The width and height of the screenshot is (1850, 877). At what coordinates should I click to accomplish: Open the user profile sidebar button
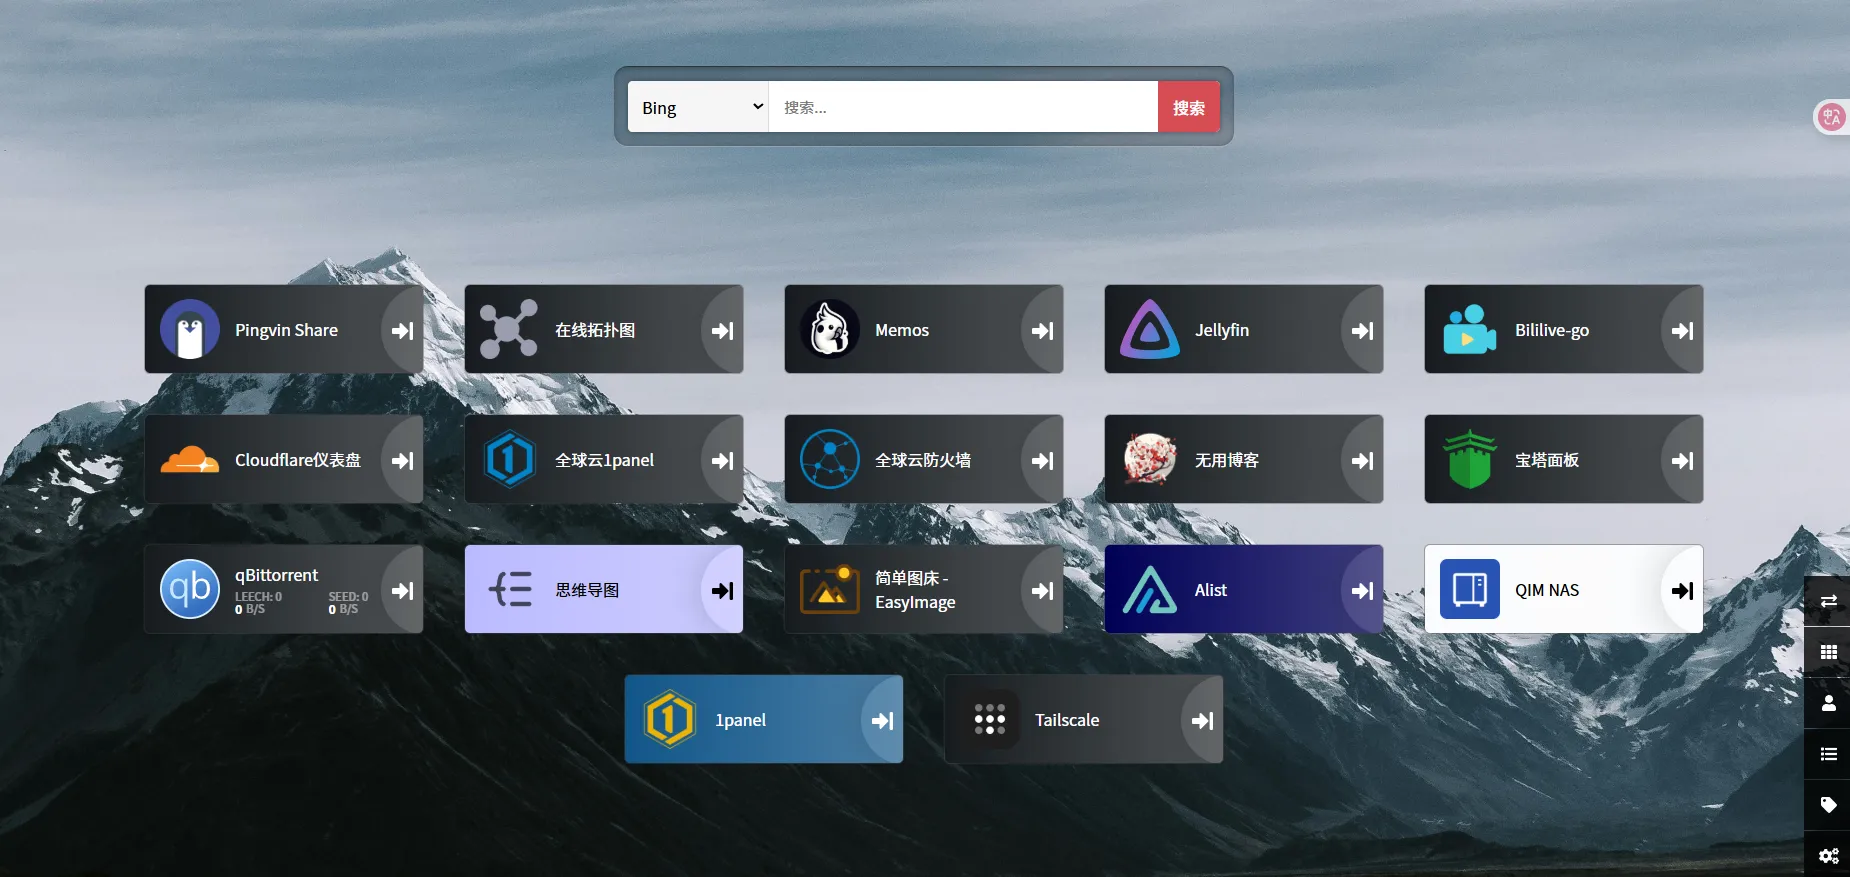tap(1828, 703)
